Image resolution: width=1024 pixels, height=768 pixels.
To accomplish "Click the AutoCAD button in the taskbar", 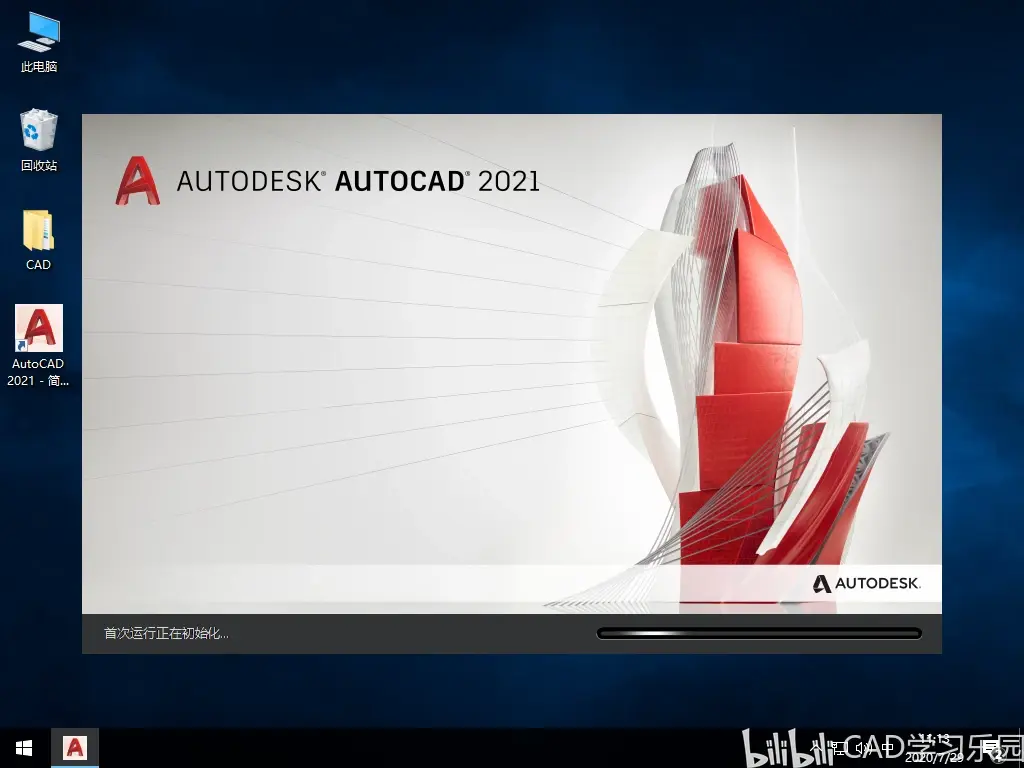I will pos(75,748).
